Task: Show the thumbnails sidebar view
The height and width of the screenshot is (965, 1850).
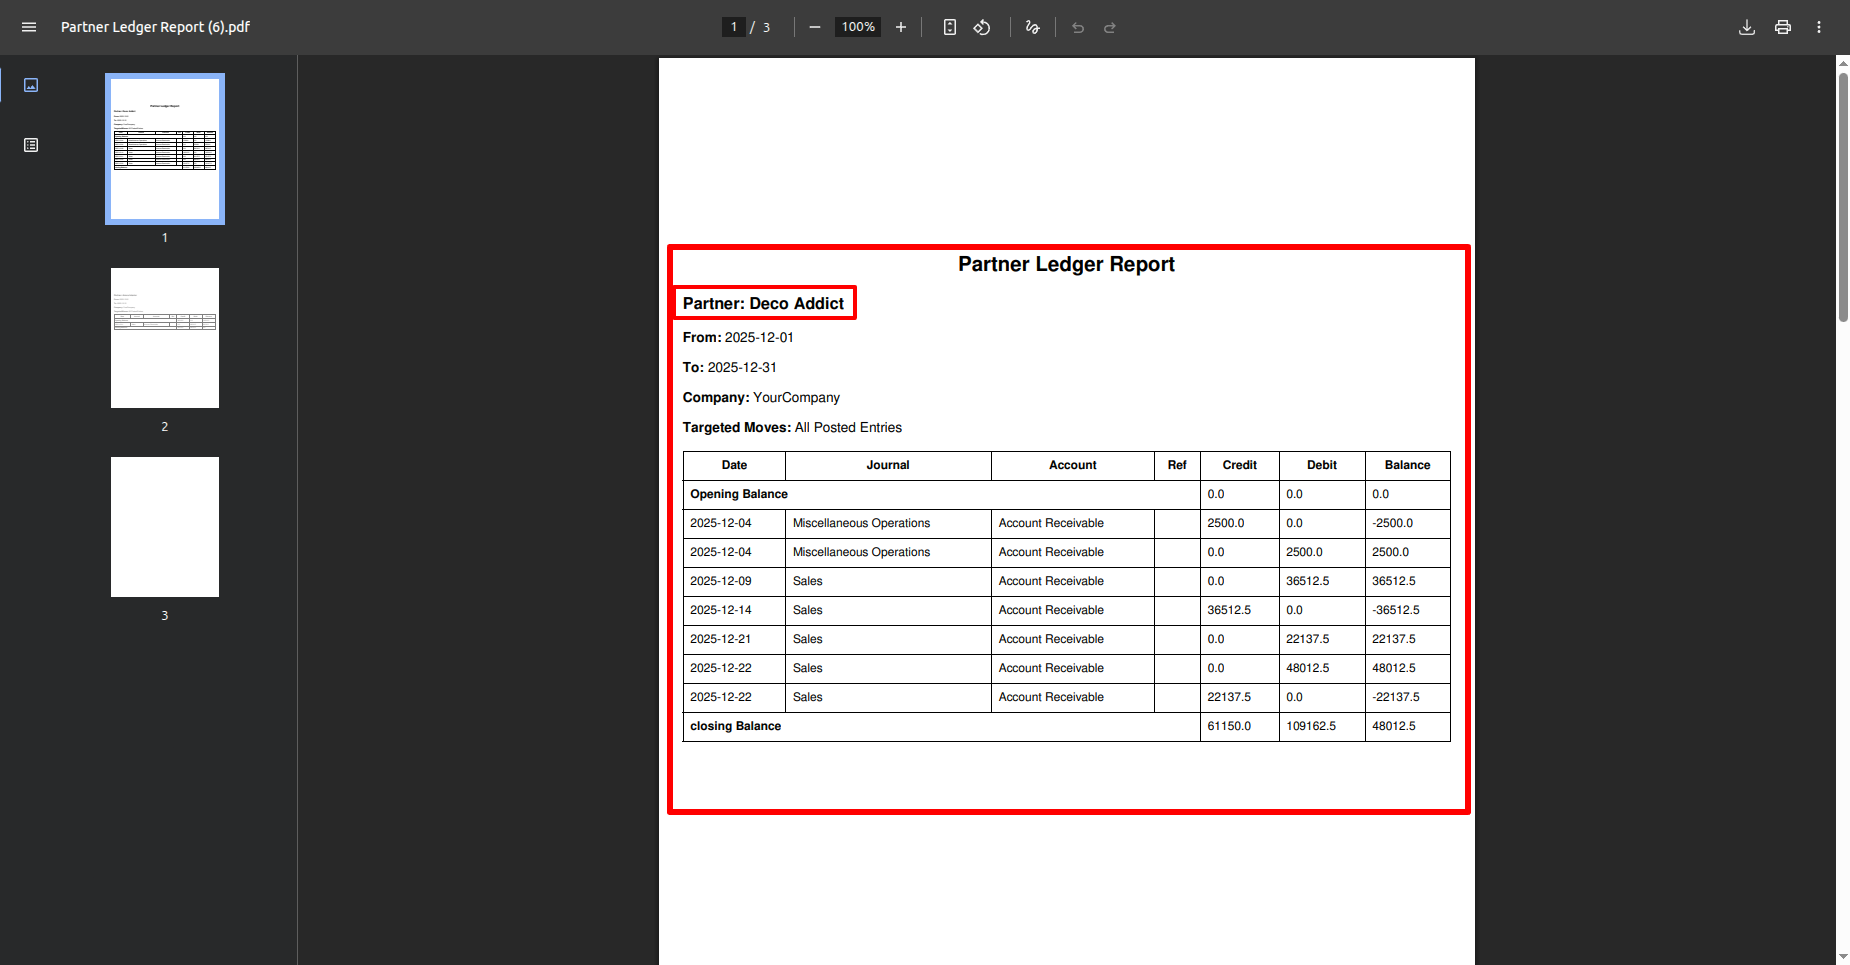Action: click(x=31, y=85)
